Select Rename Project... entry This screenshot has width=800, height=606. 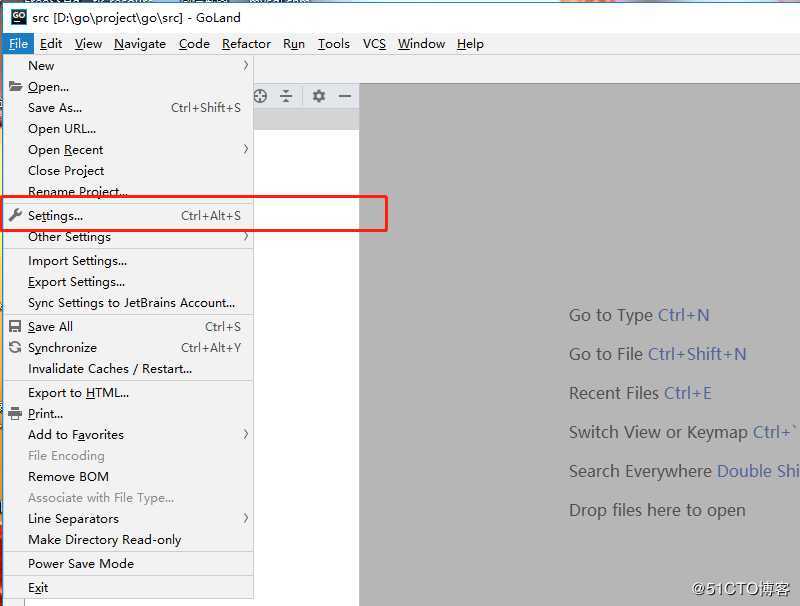point(128,191)
